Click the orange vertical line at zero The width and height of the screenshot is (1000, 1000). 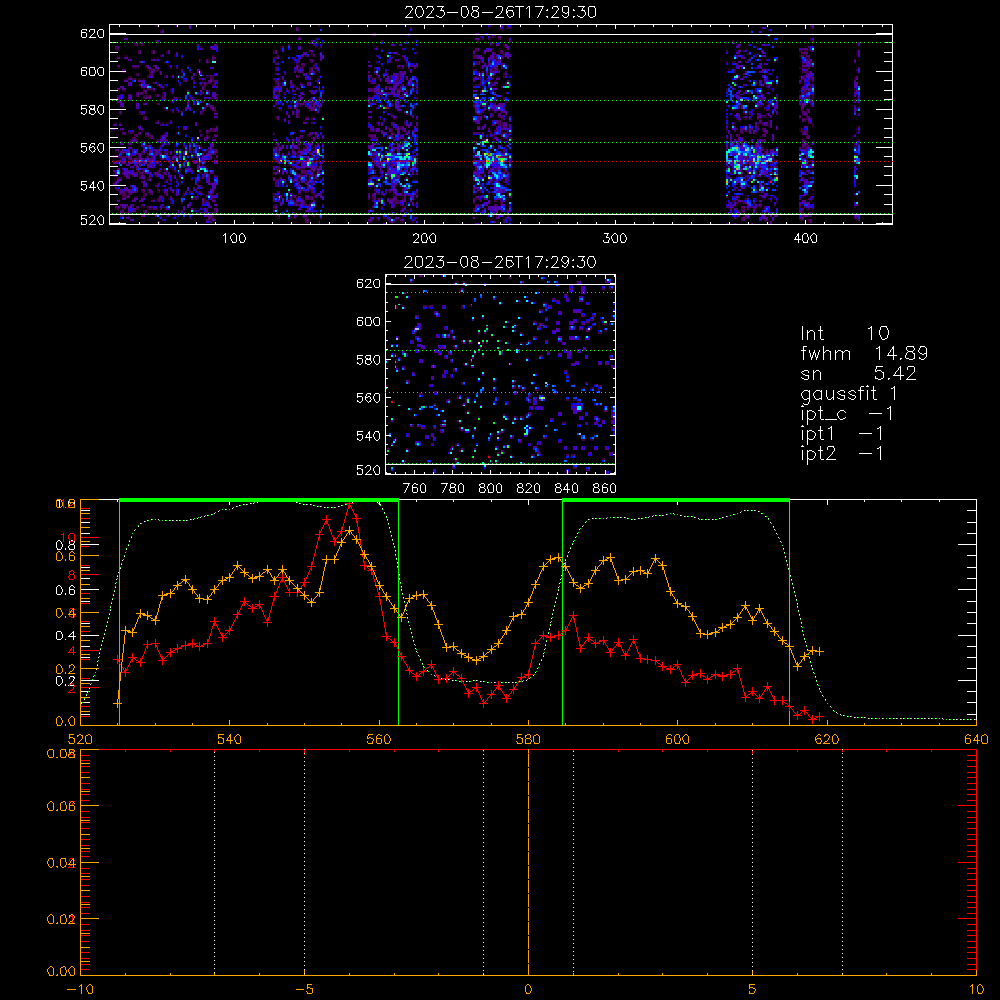pyautogui.click(x=528, y=862)
